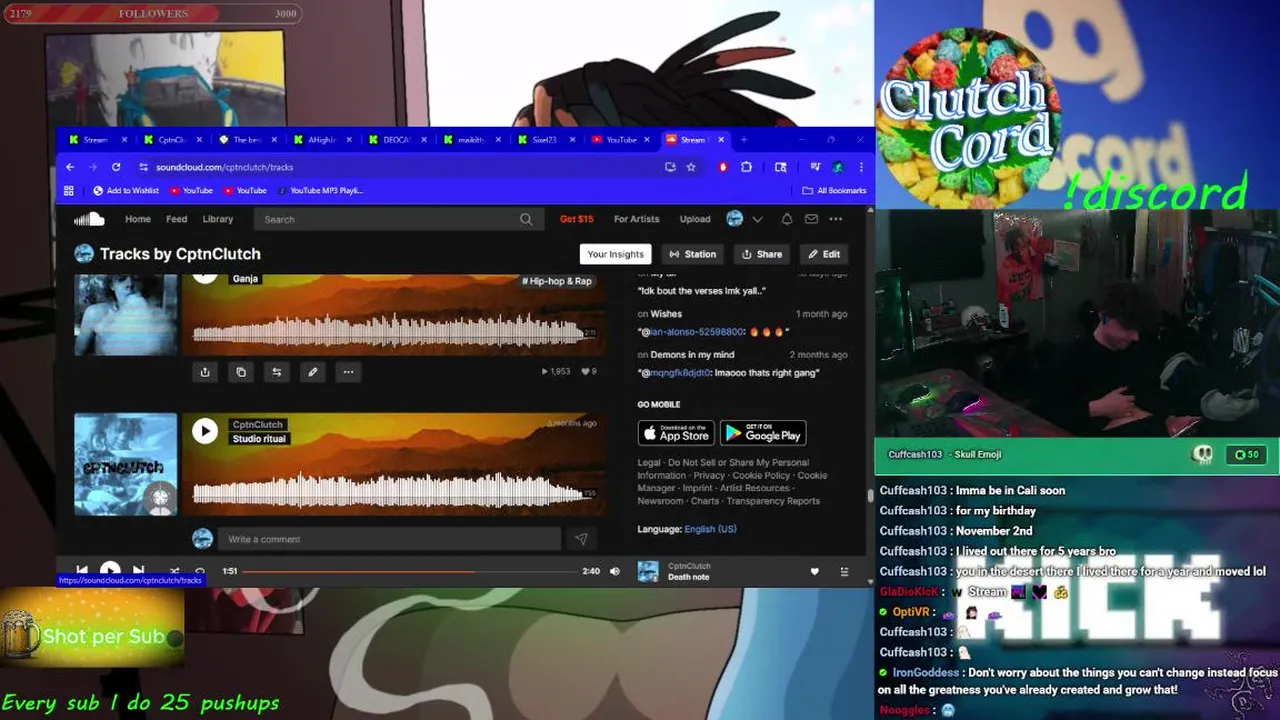This screenshot has width=1280, height=720.
Task: Open more options for the Ganja track
Action: pos(348,372)
